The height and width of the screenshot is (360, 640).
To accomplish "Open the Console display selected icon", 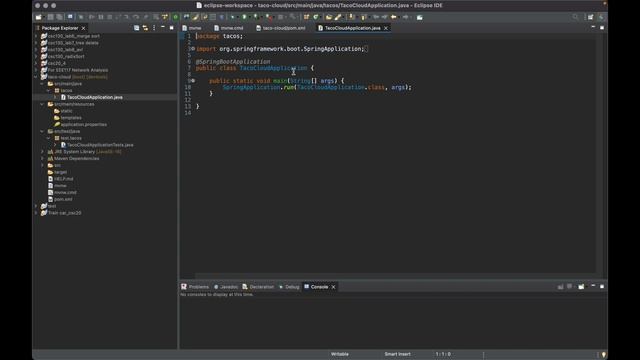I will (x=569, y=287).
